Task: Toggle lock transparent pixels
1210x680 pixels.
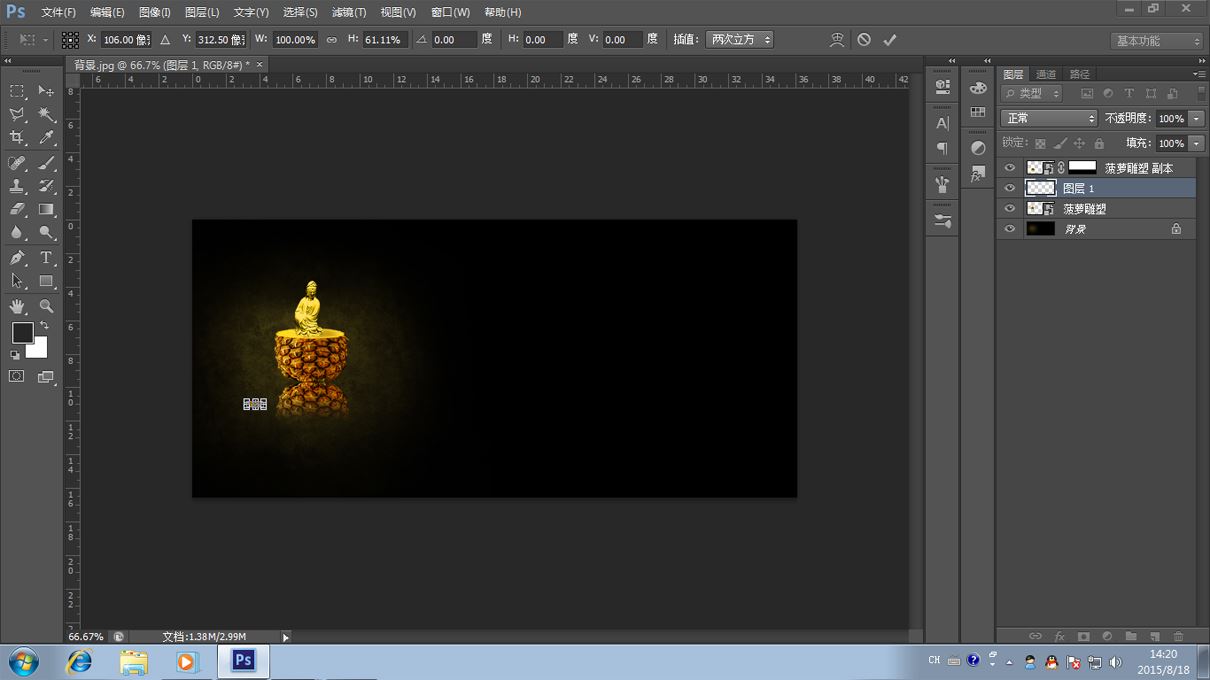Action: coord(1040,144)
